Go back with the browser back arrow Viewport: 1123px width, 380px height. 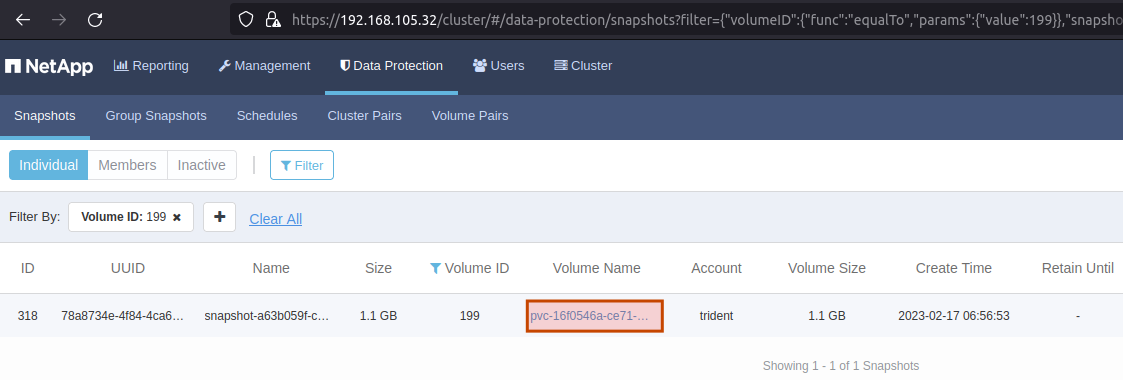(23, 19)
